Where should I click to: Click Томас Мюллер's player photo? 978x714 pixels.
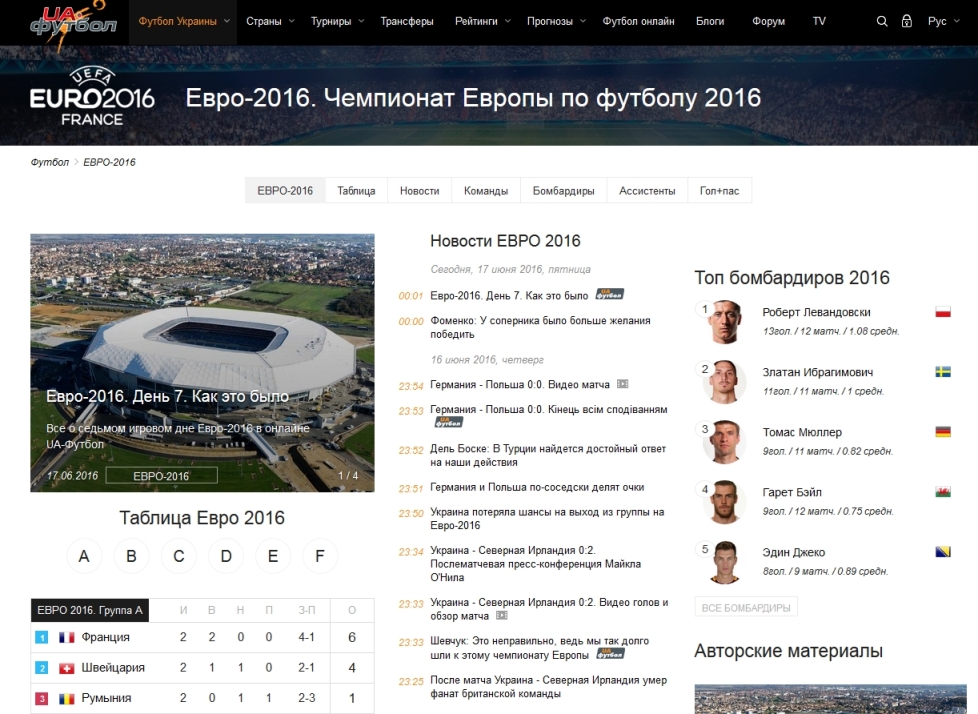click(723, 442)
